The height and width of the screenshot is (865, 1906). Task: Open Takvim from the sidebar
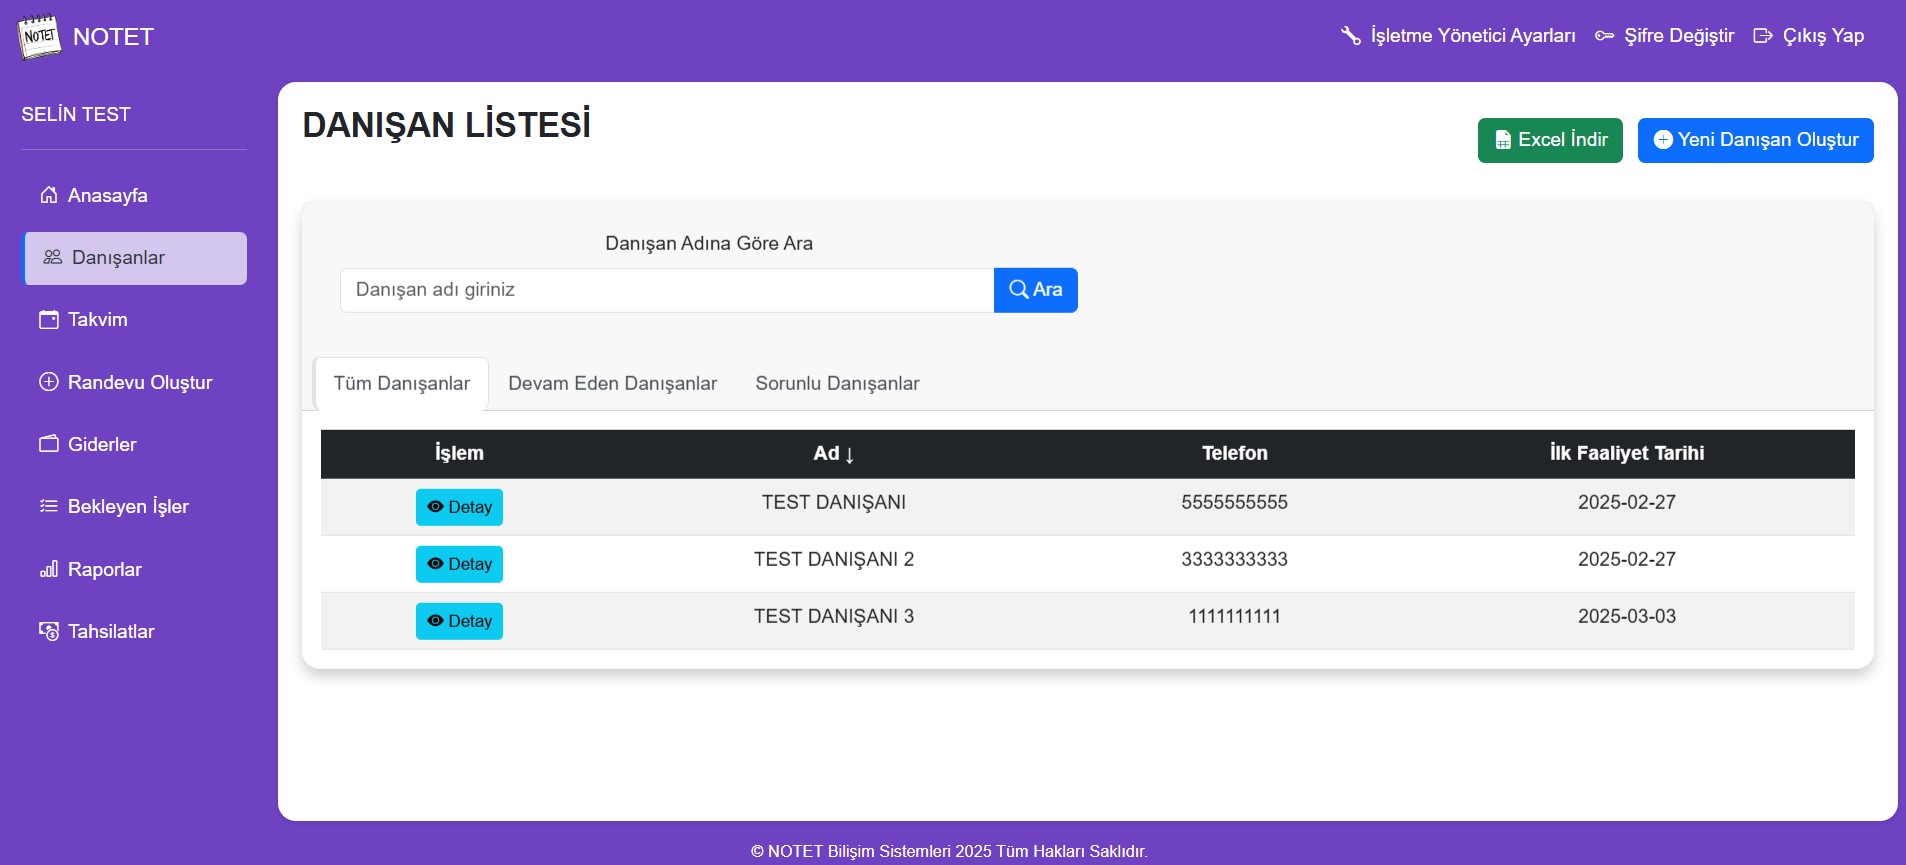pyautogui.click(x=134, y=320)
